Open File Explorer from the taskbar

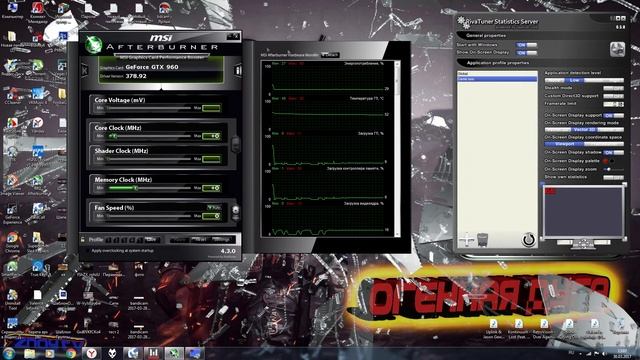[29, 353]
